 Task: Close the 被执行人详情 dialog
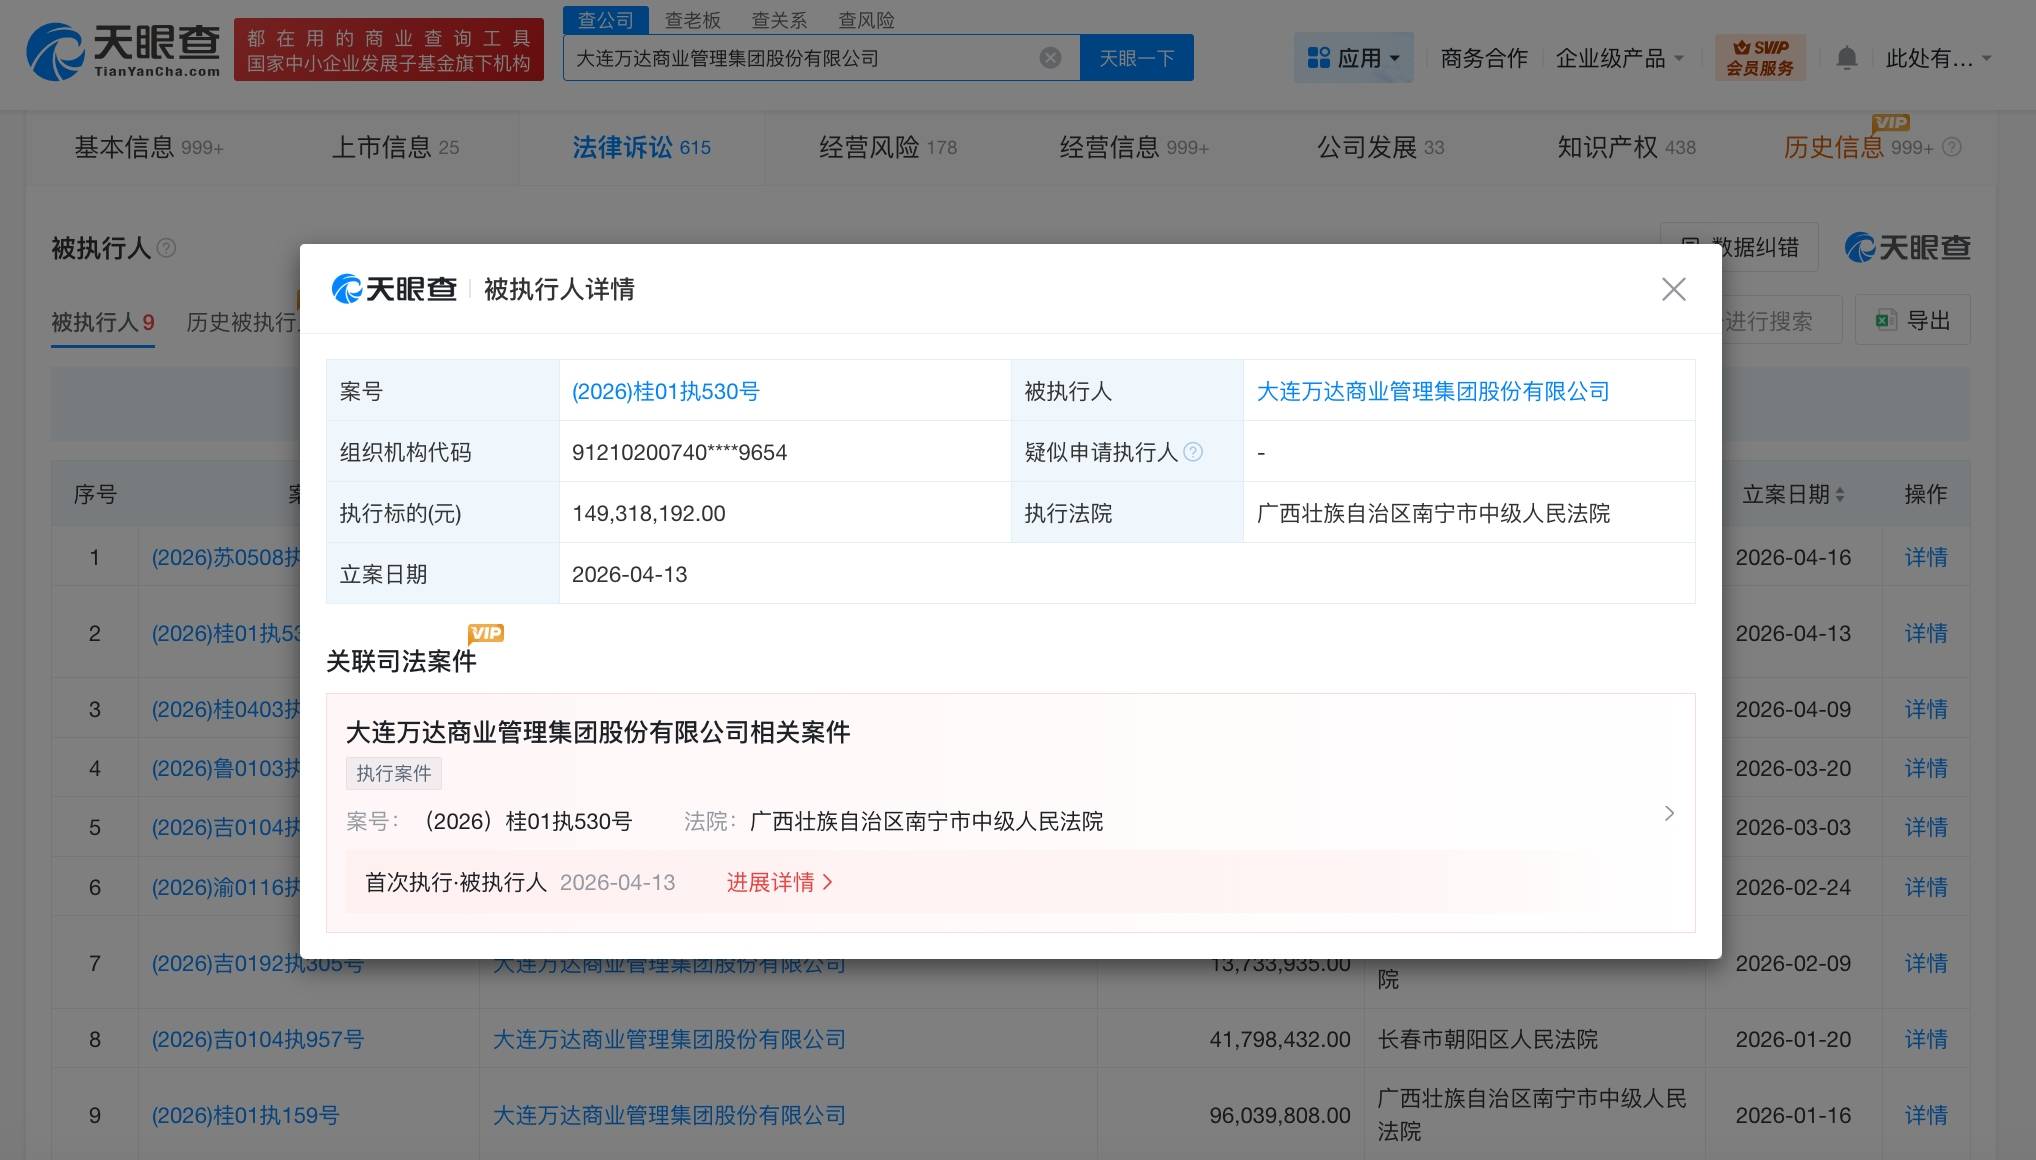coord(1673,289)
